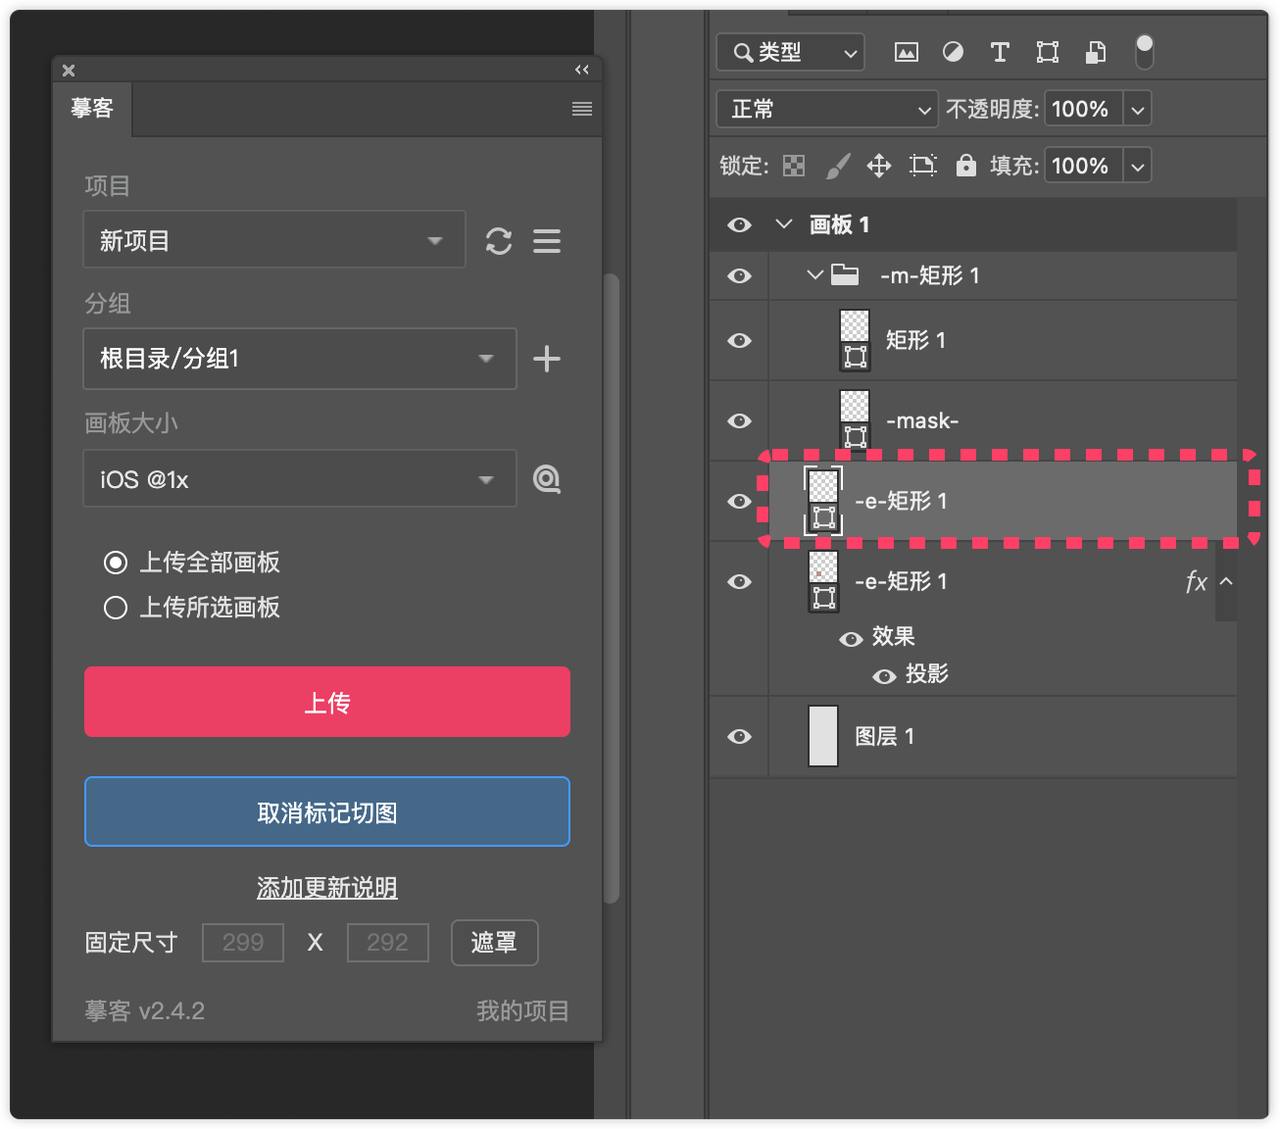Open the plugin panel hamburger menu
The width and height of the screenshot is (1280, 1129).
coord(582,109)
